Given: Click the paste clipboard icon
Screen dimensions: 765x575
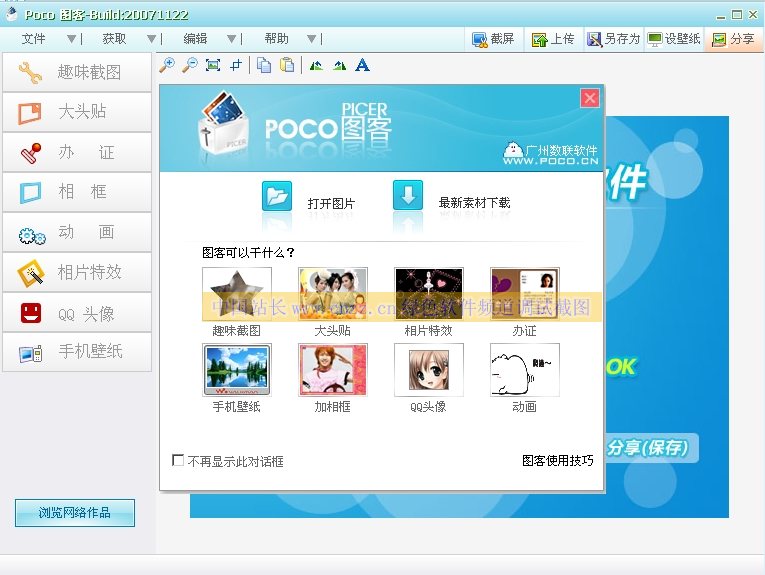Looking at the screenshot, I should point(287,65).
